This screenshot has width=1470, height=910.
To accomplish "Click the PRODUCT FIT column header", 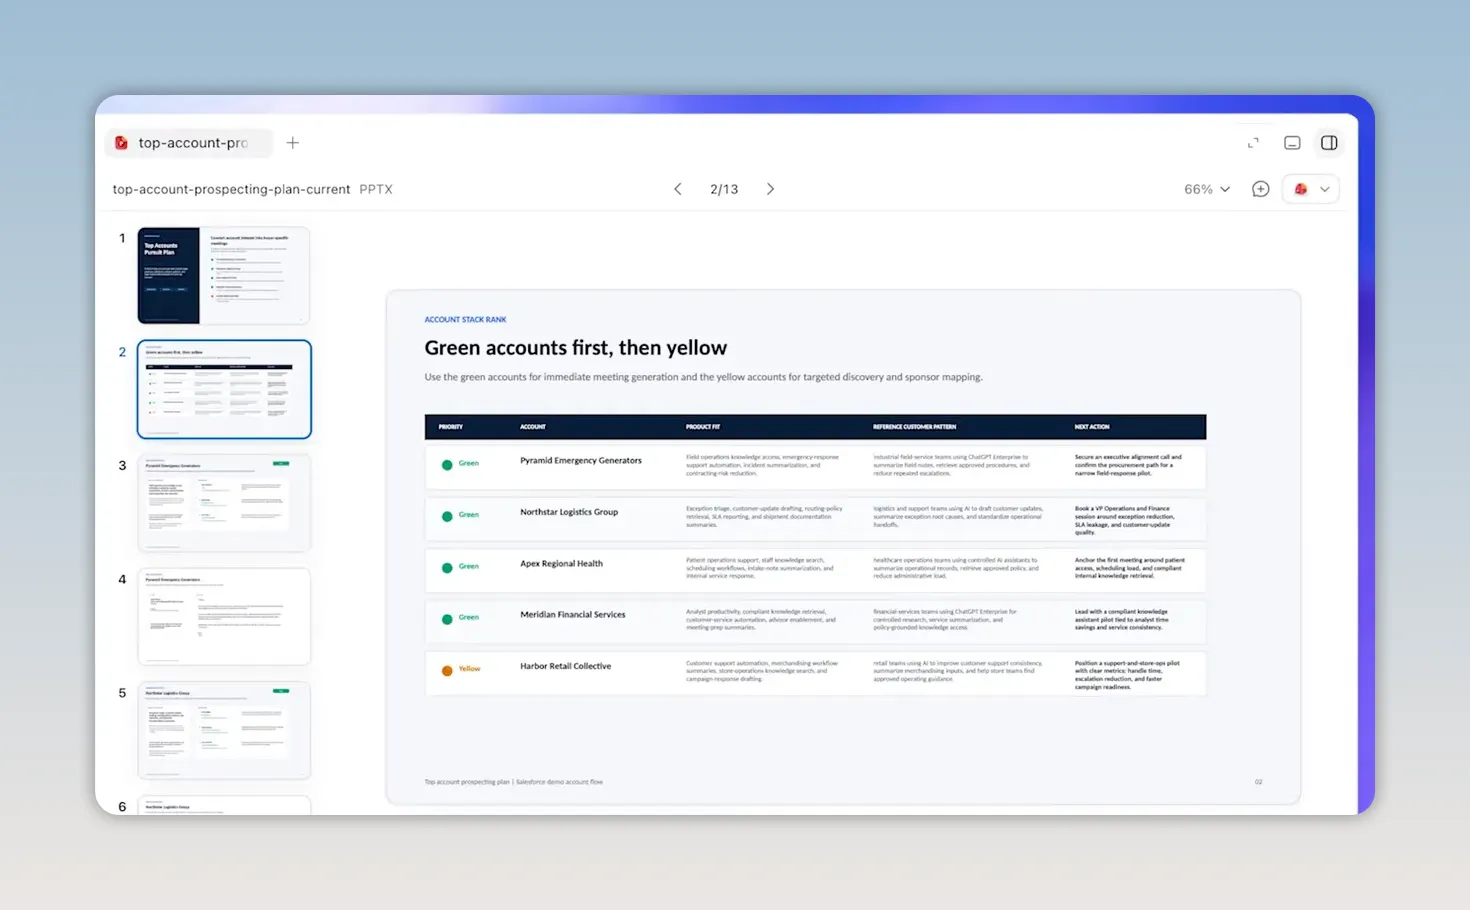I will pos(703,427).
